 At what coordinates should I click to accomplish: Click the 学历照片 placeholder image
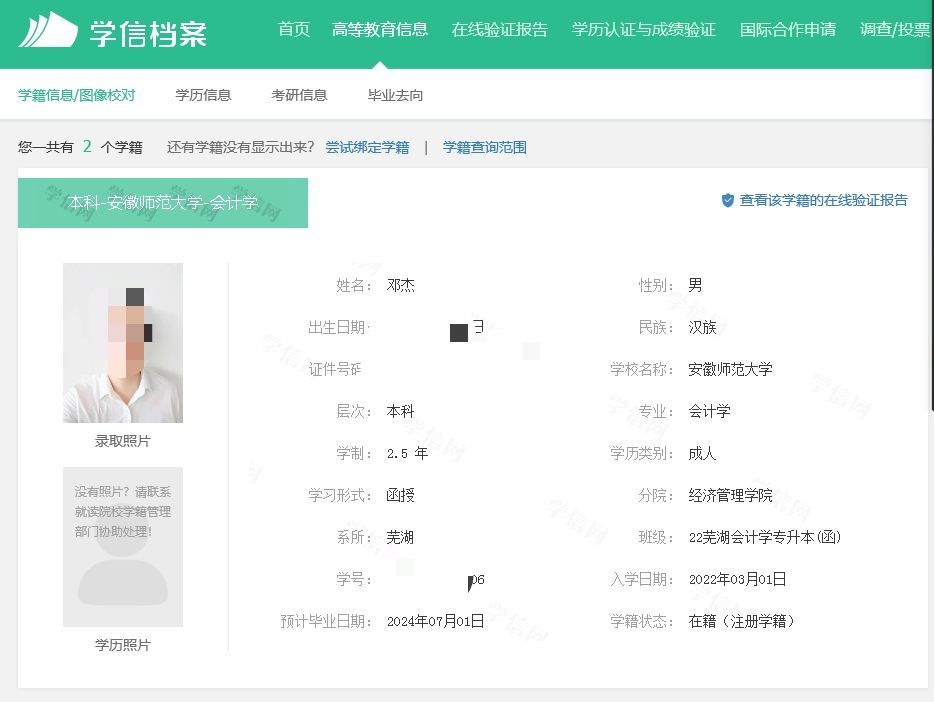(123, 547)
